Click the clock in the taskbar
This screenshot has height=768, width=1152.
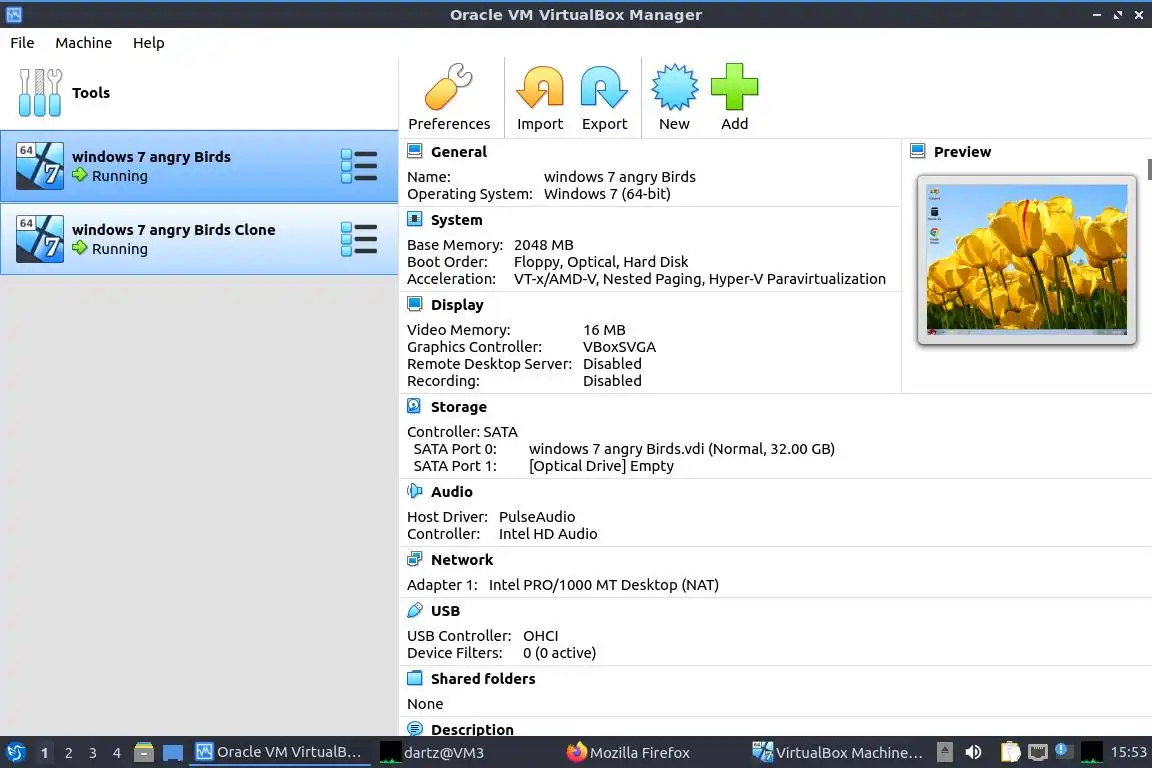tap(1128, 752)
